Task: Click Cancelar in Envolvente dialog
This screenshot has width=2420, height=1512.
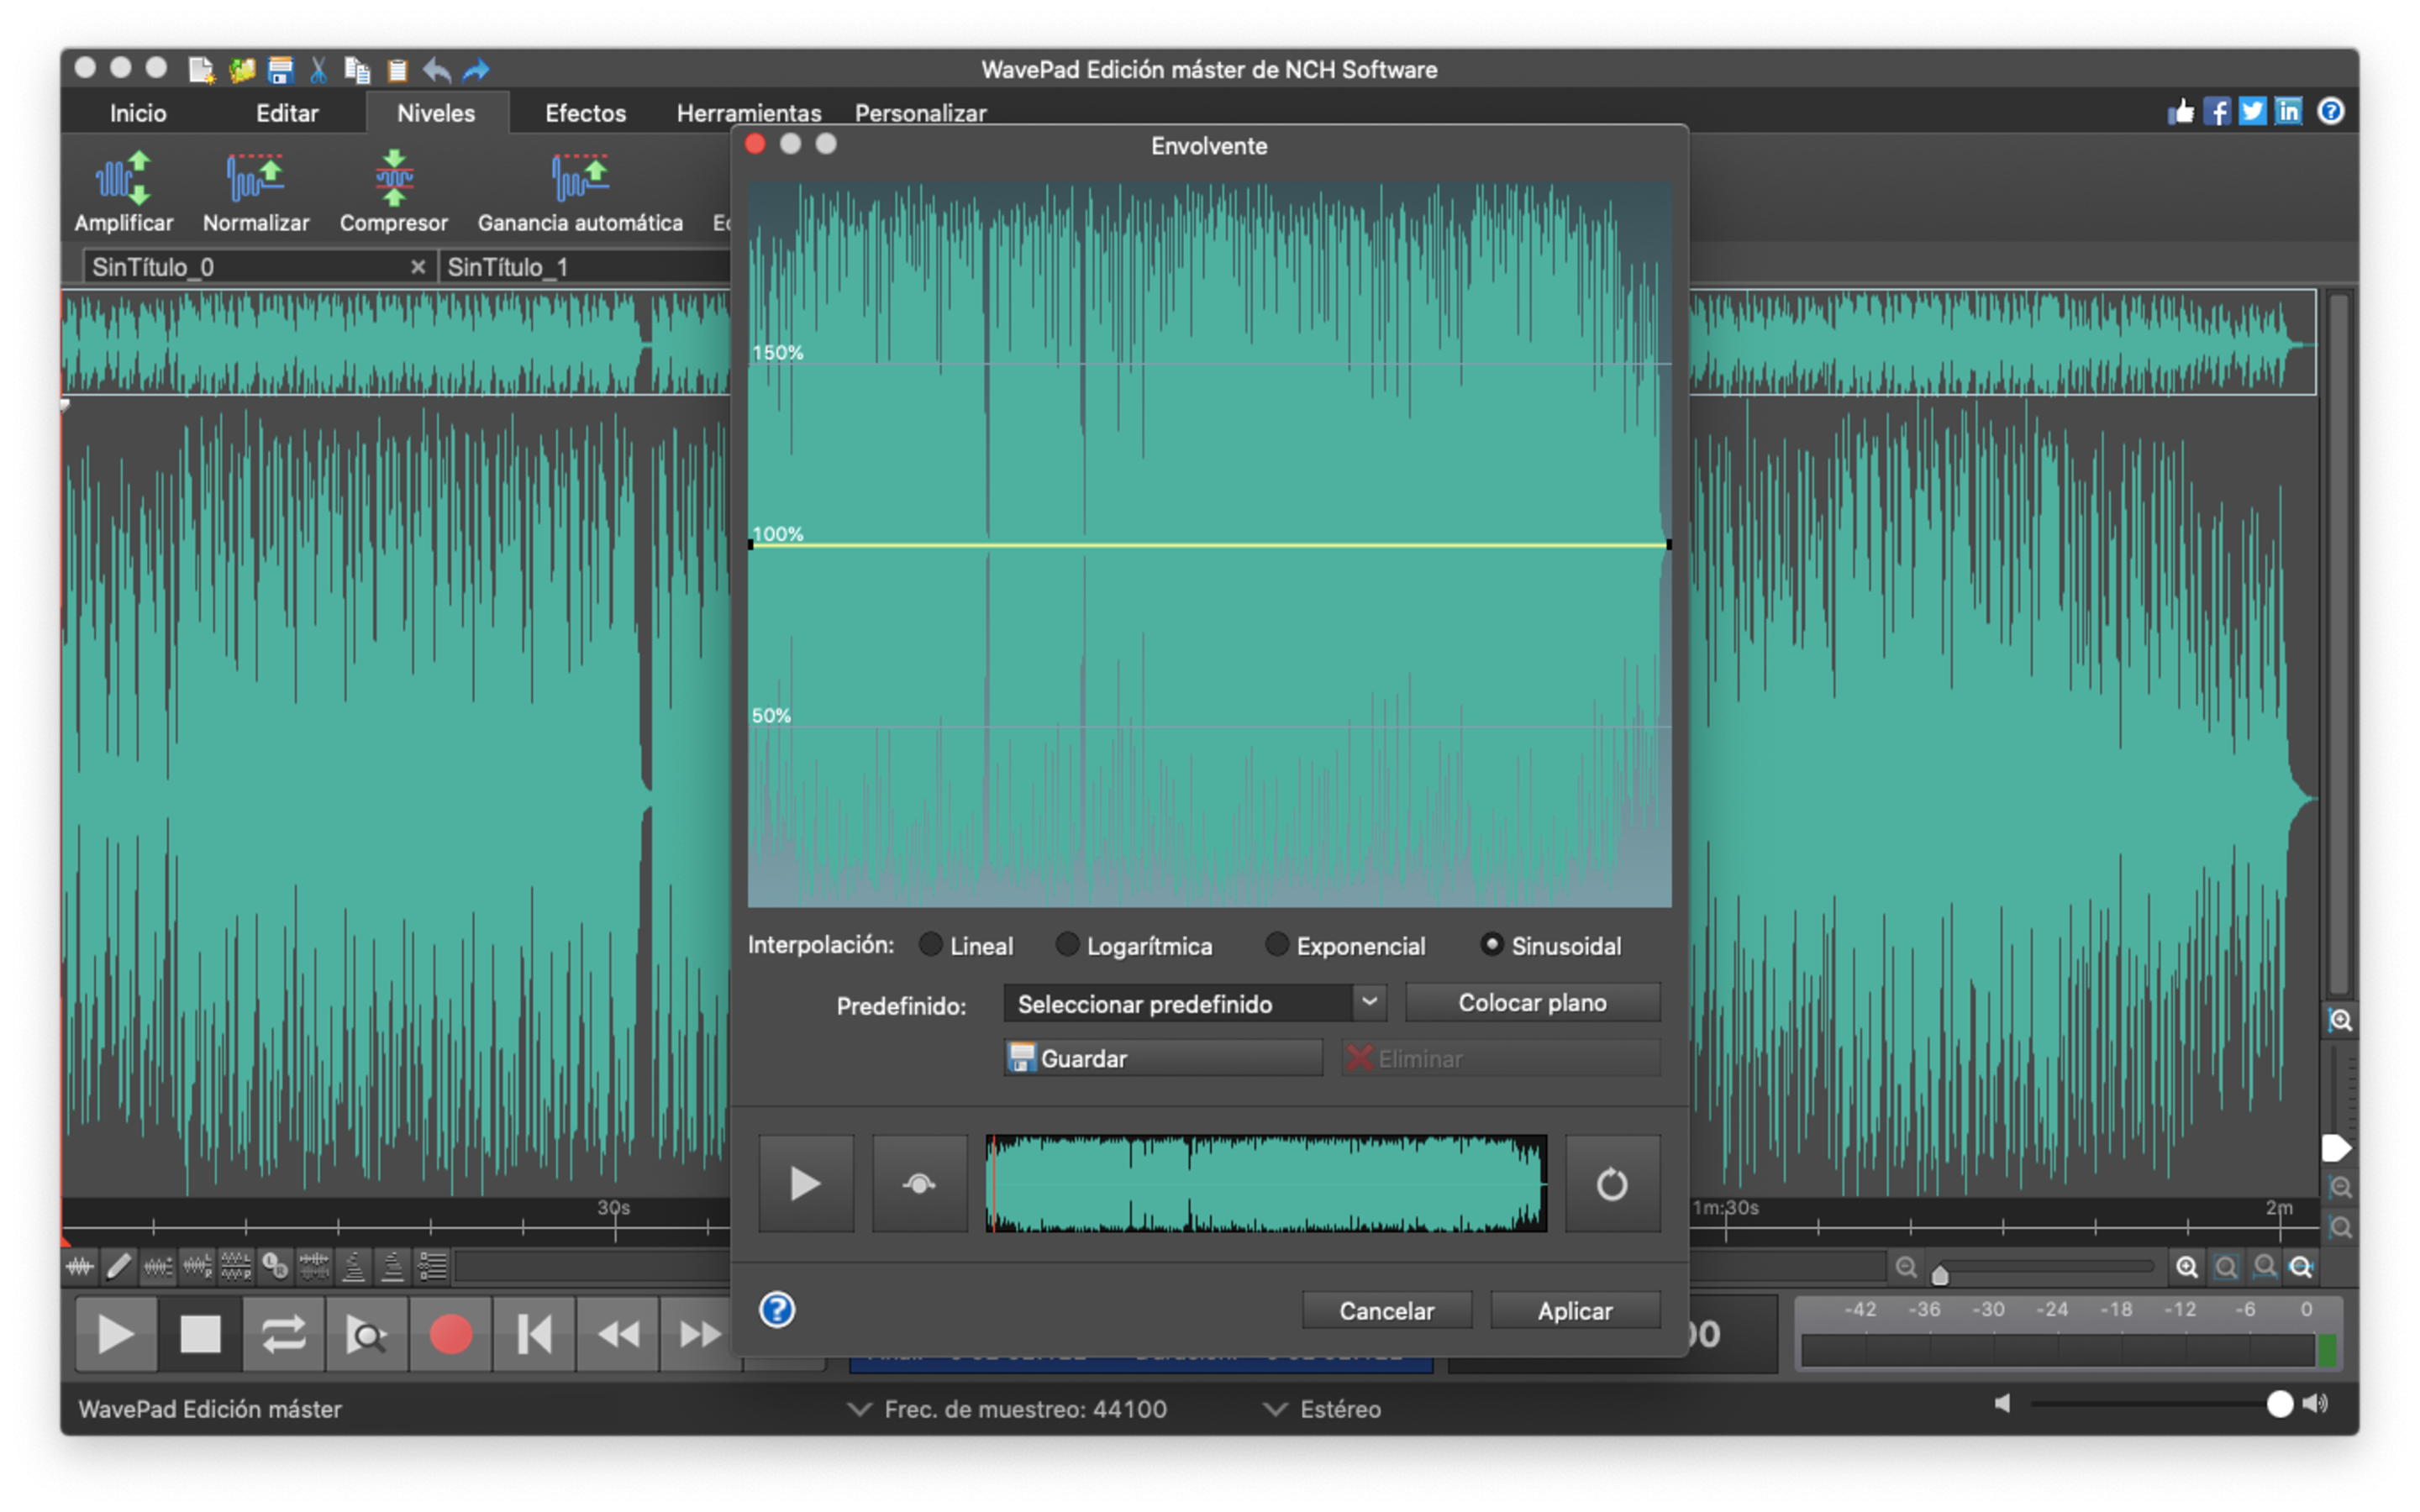Action: [x=1386, y=1310]
